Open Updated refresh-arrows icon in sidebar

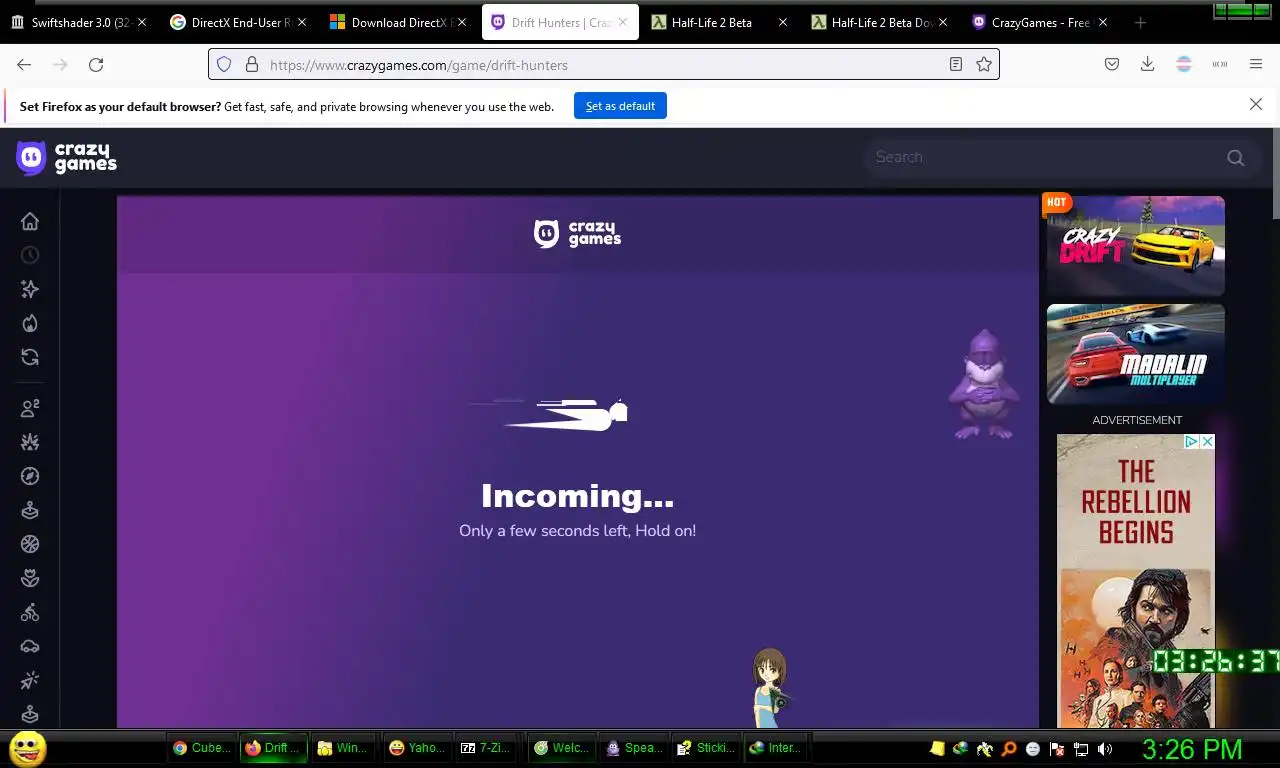(30, 357)
